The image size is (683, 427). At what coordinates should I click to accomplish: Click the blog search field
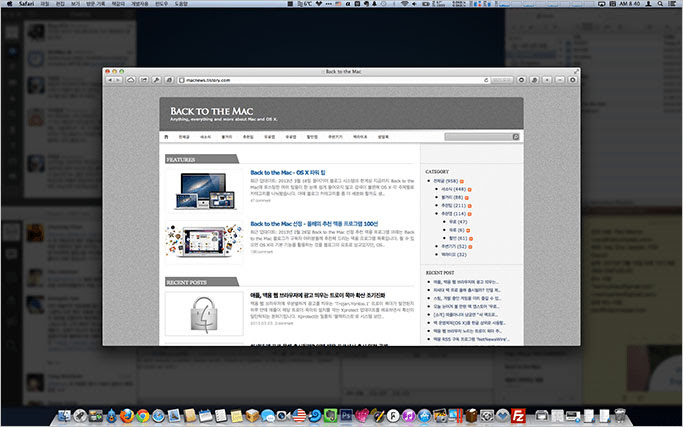478,137
